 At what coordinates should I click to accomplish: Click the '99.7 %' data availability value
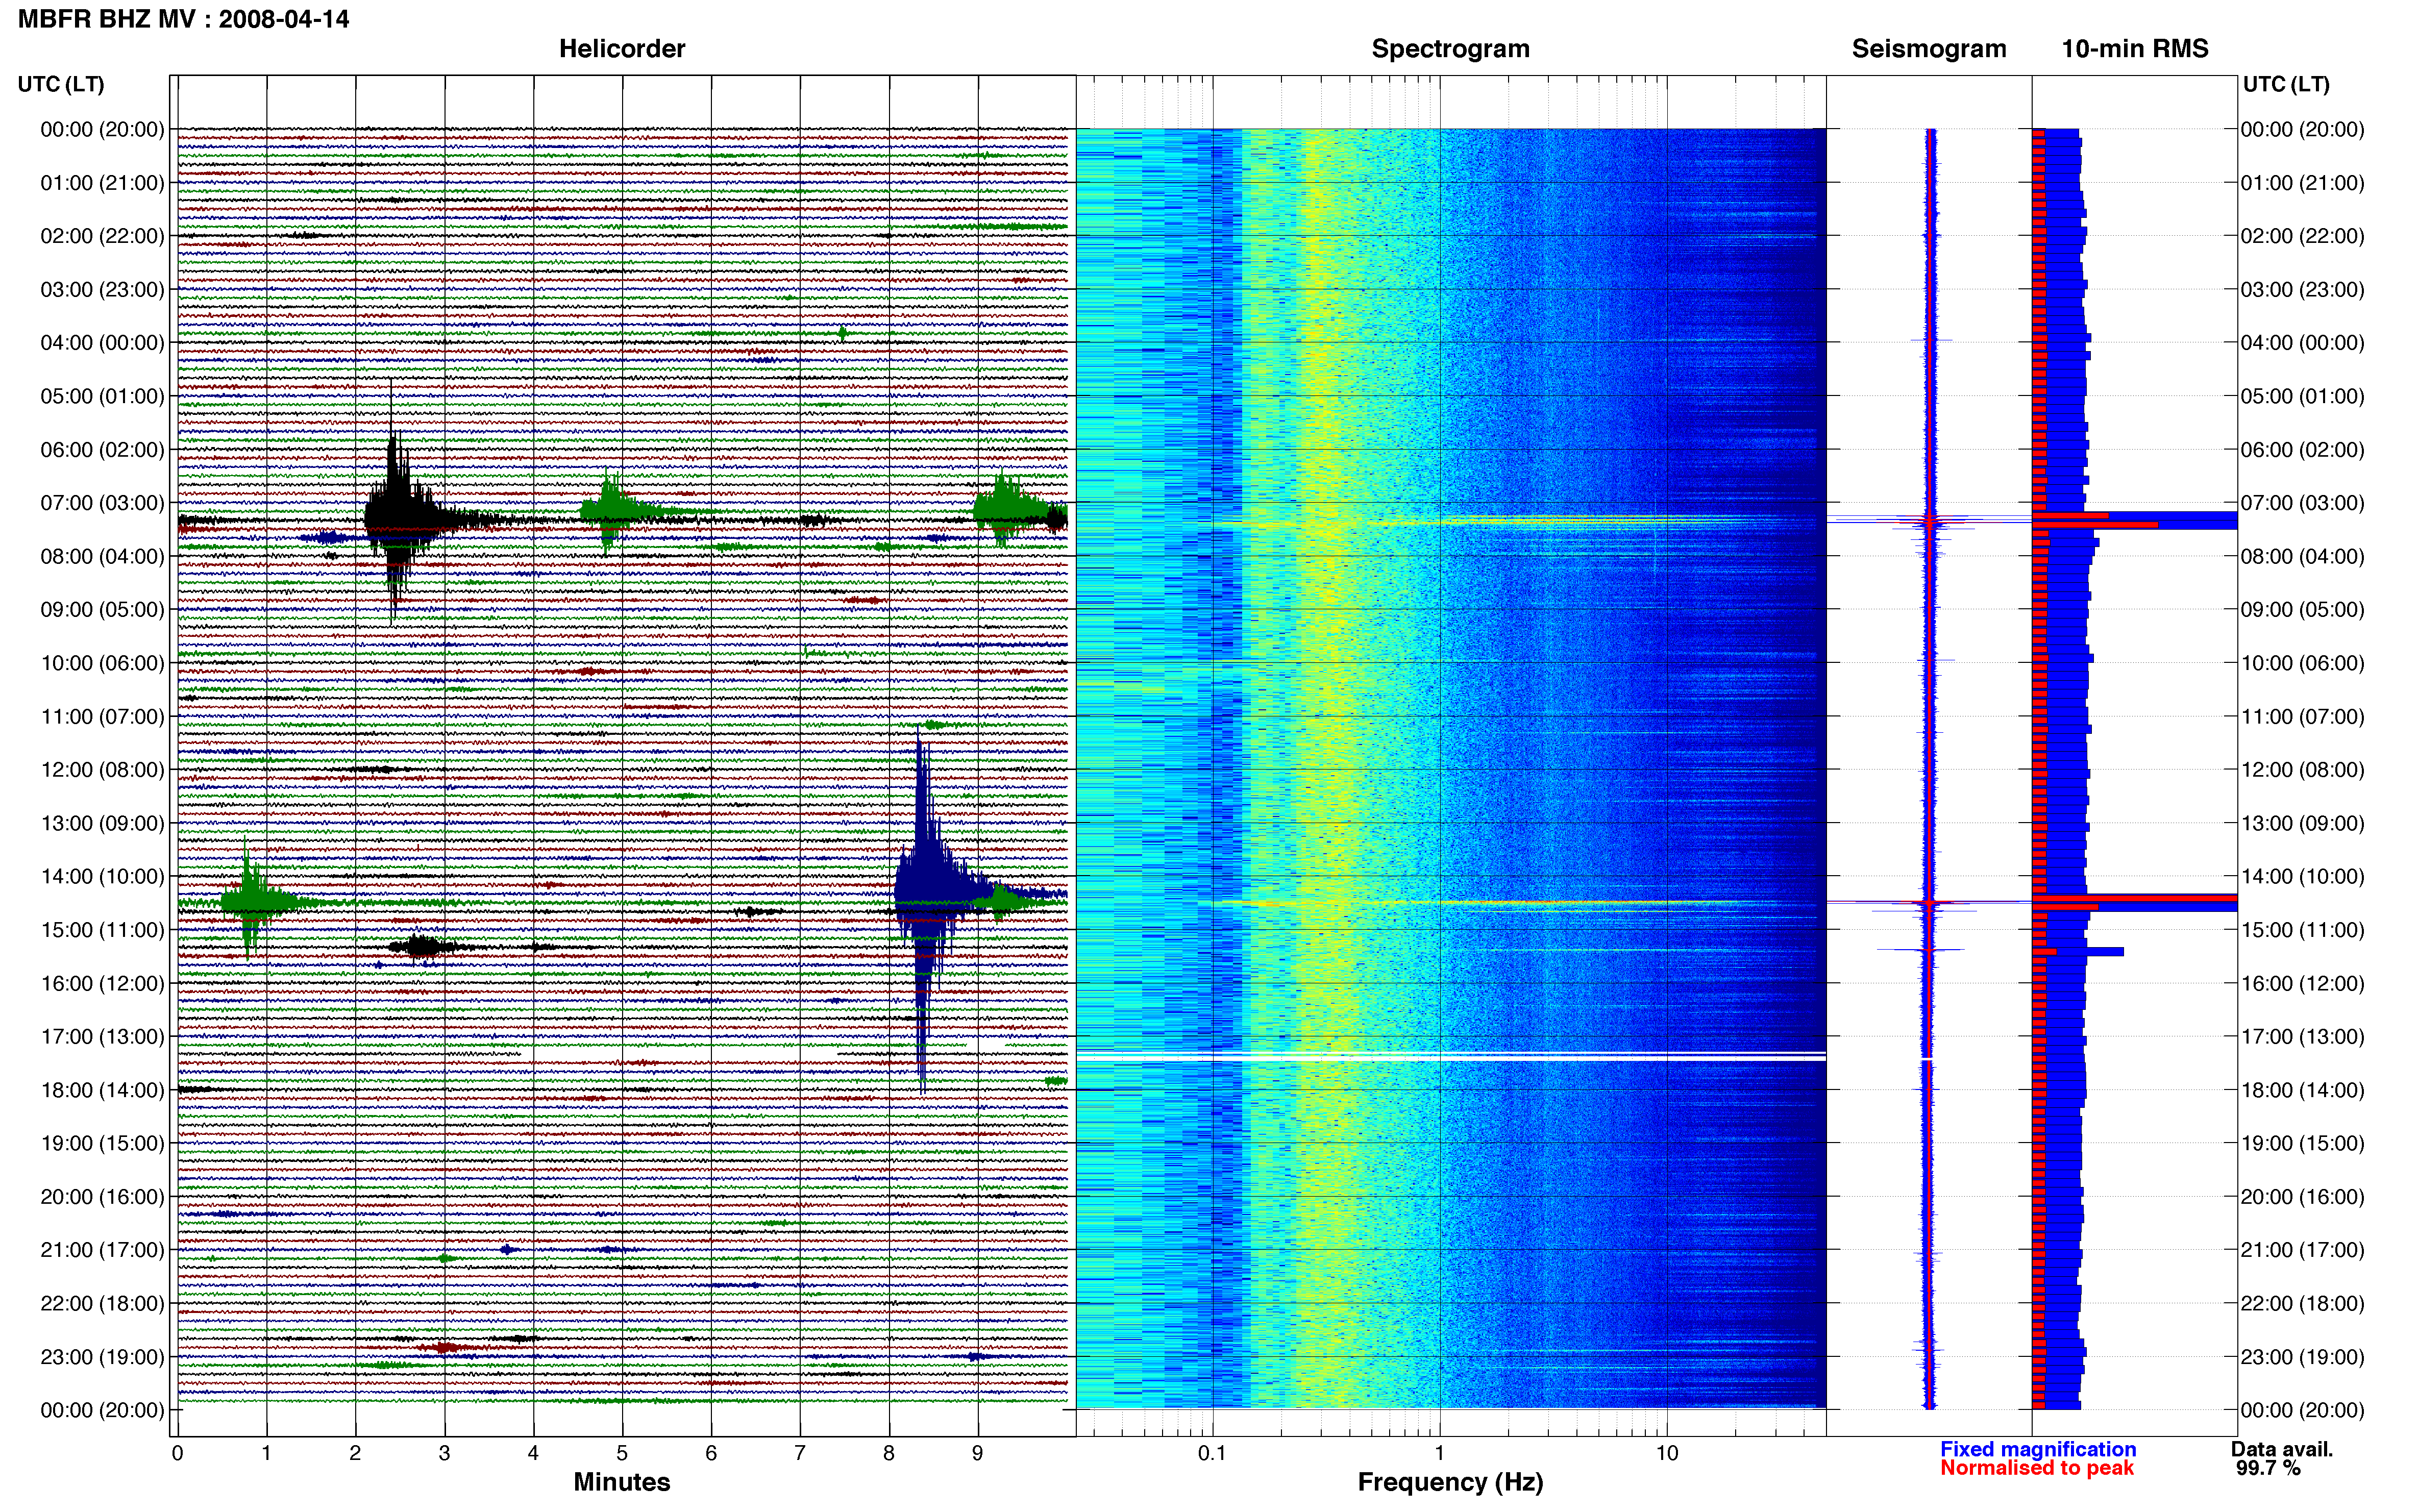(x=2268, y=1468)
